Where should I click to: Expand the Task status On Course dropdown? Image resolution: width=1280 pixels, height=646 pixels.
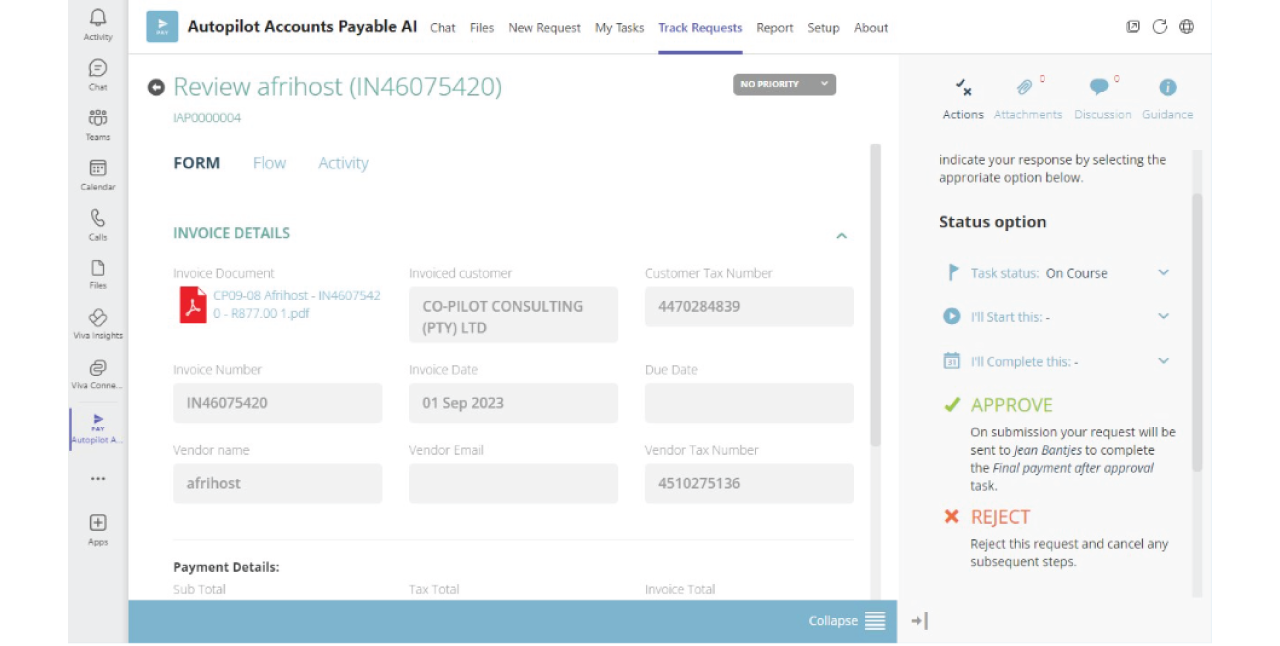(1163, 273)
